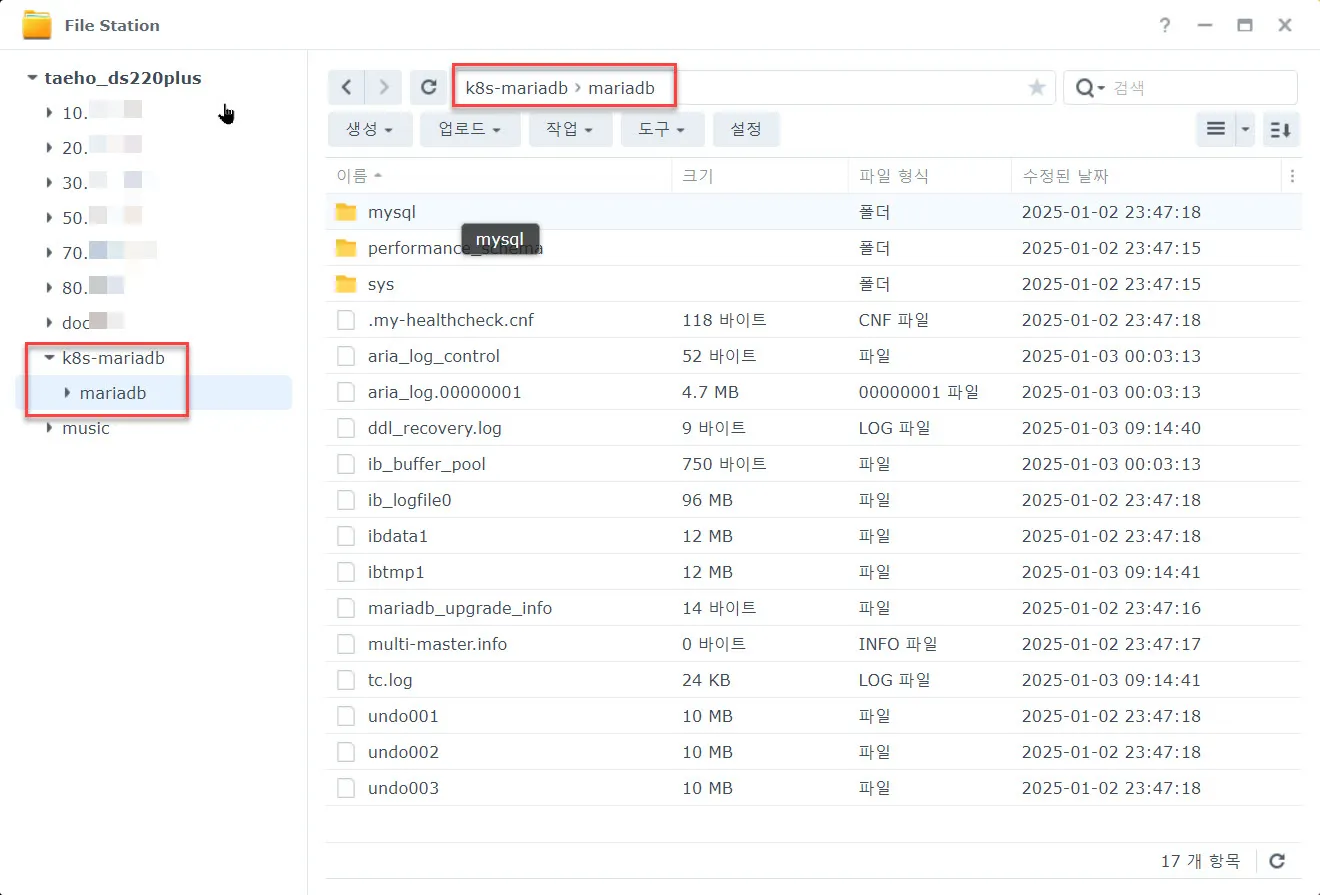The height and width of the screenshot is (895, 1320).
Task: Check the ibdata1 file checkbox
Action: (345, 536)
